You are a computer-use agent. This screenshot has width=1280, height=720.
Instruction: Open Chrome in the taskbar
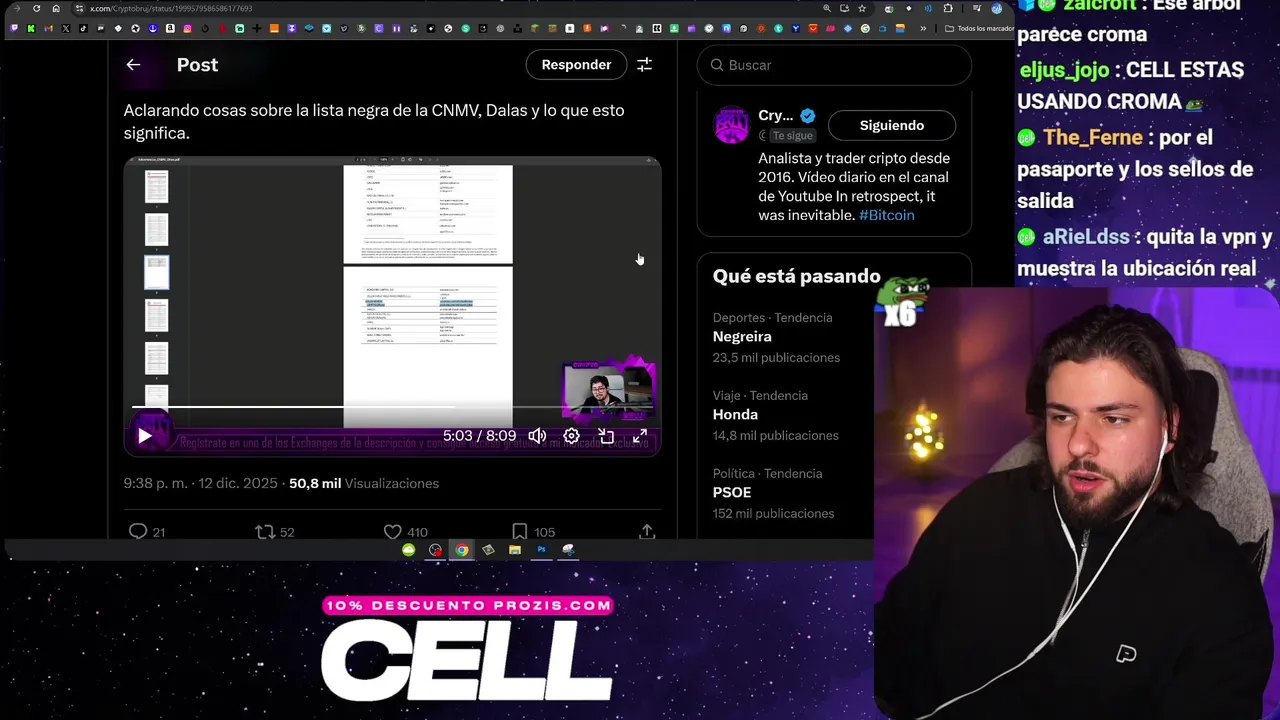click(461, 550)
